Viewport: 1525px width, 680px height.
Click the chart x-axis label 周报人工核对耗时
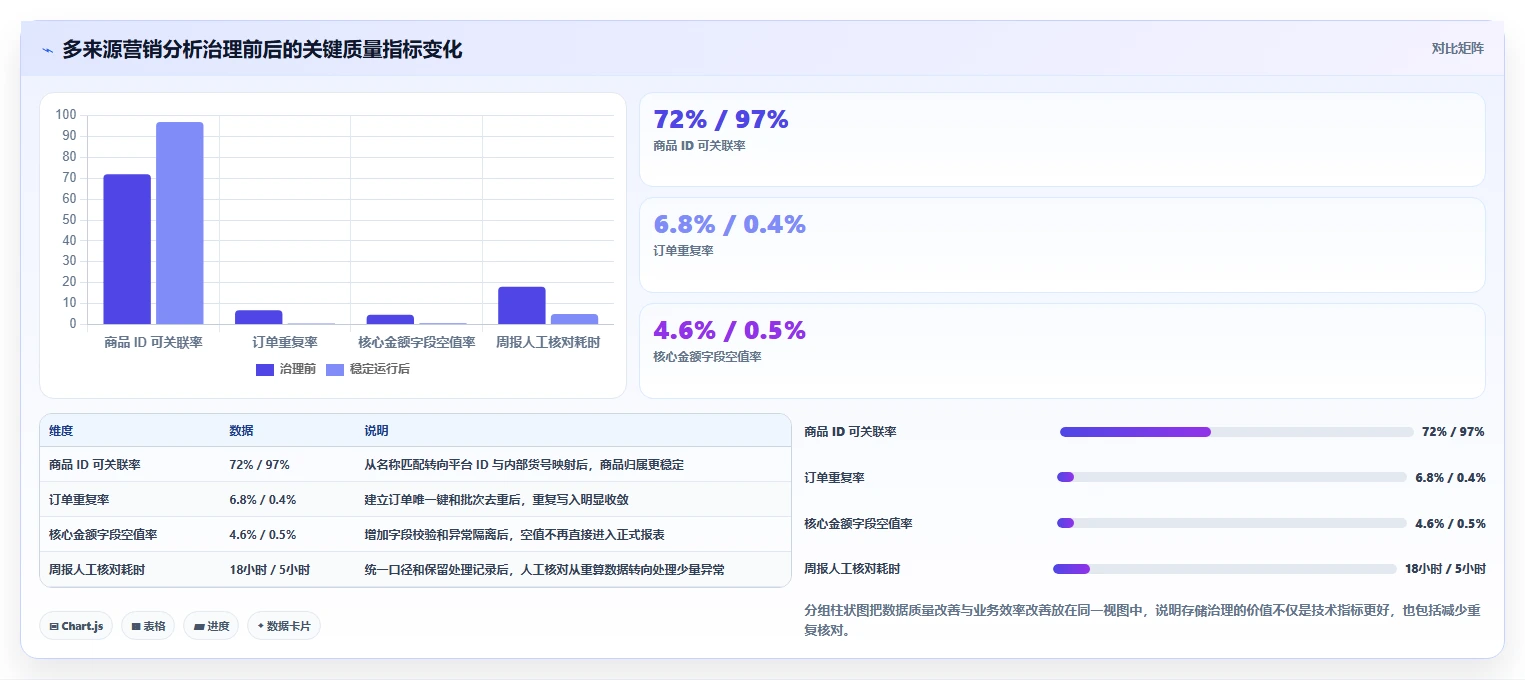548,342
